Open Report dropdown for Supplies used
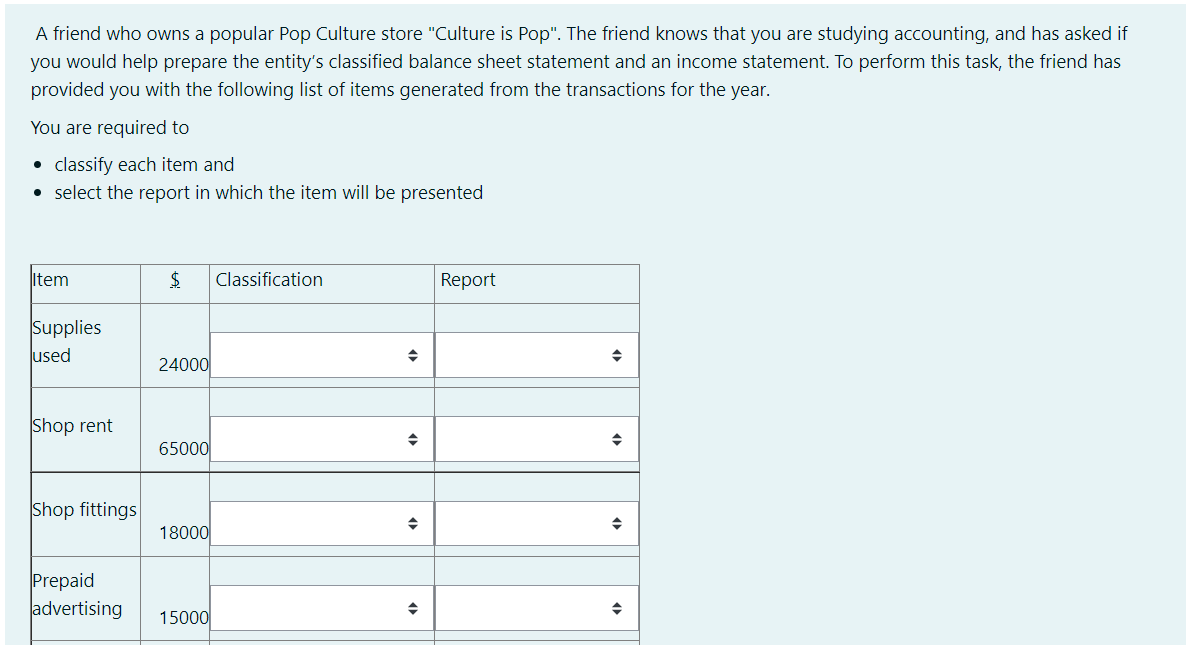Screen dimensions: 1186x645 coord(536,355)
